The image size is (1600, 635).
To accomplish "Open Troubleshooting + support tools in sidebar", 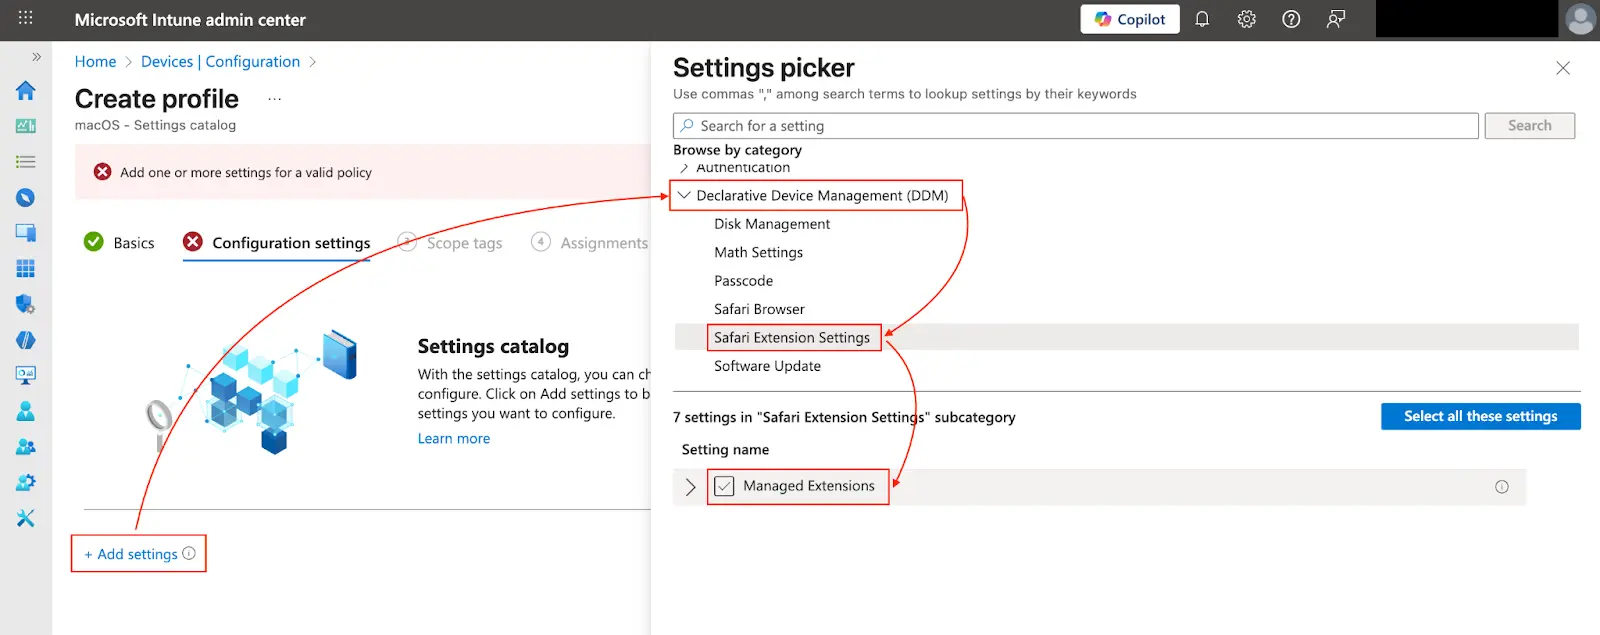I will [26, 518].
